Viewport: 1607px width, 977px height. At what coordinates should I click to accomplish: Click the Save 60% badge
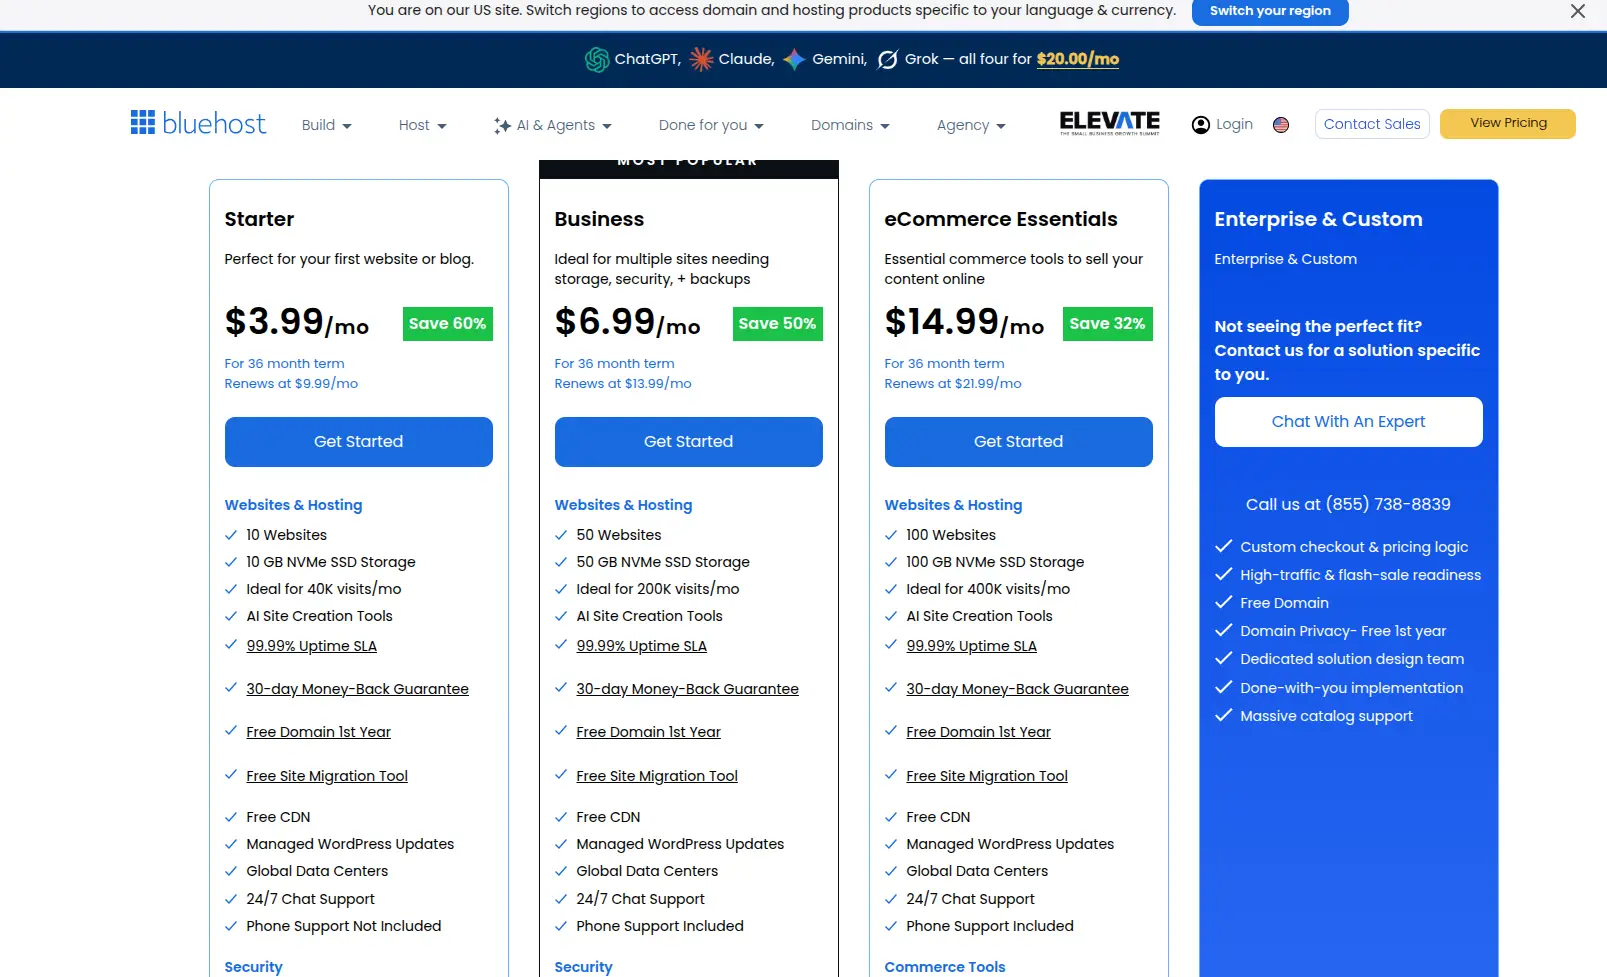coord(448,324)
